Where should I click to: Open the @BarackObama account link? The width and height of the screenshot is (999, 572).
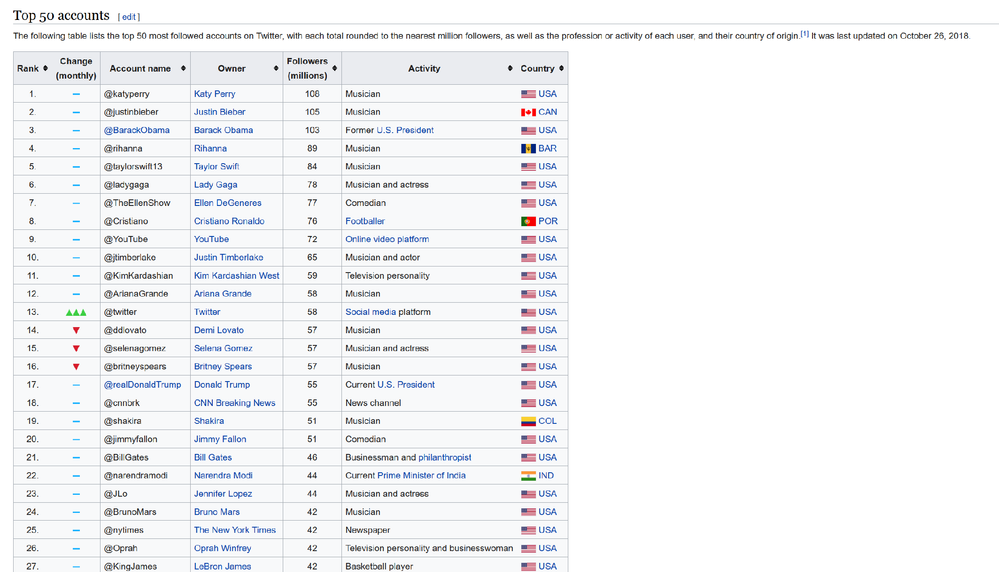pyautogui.click(x=136, y=130)
